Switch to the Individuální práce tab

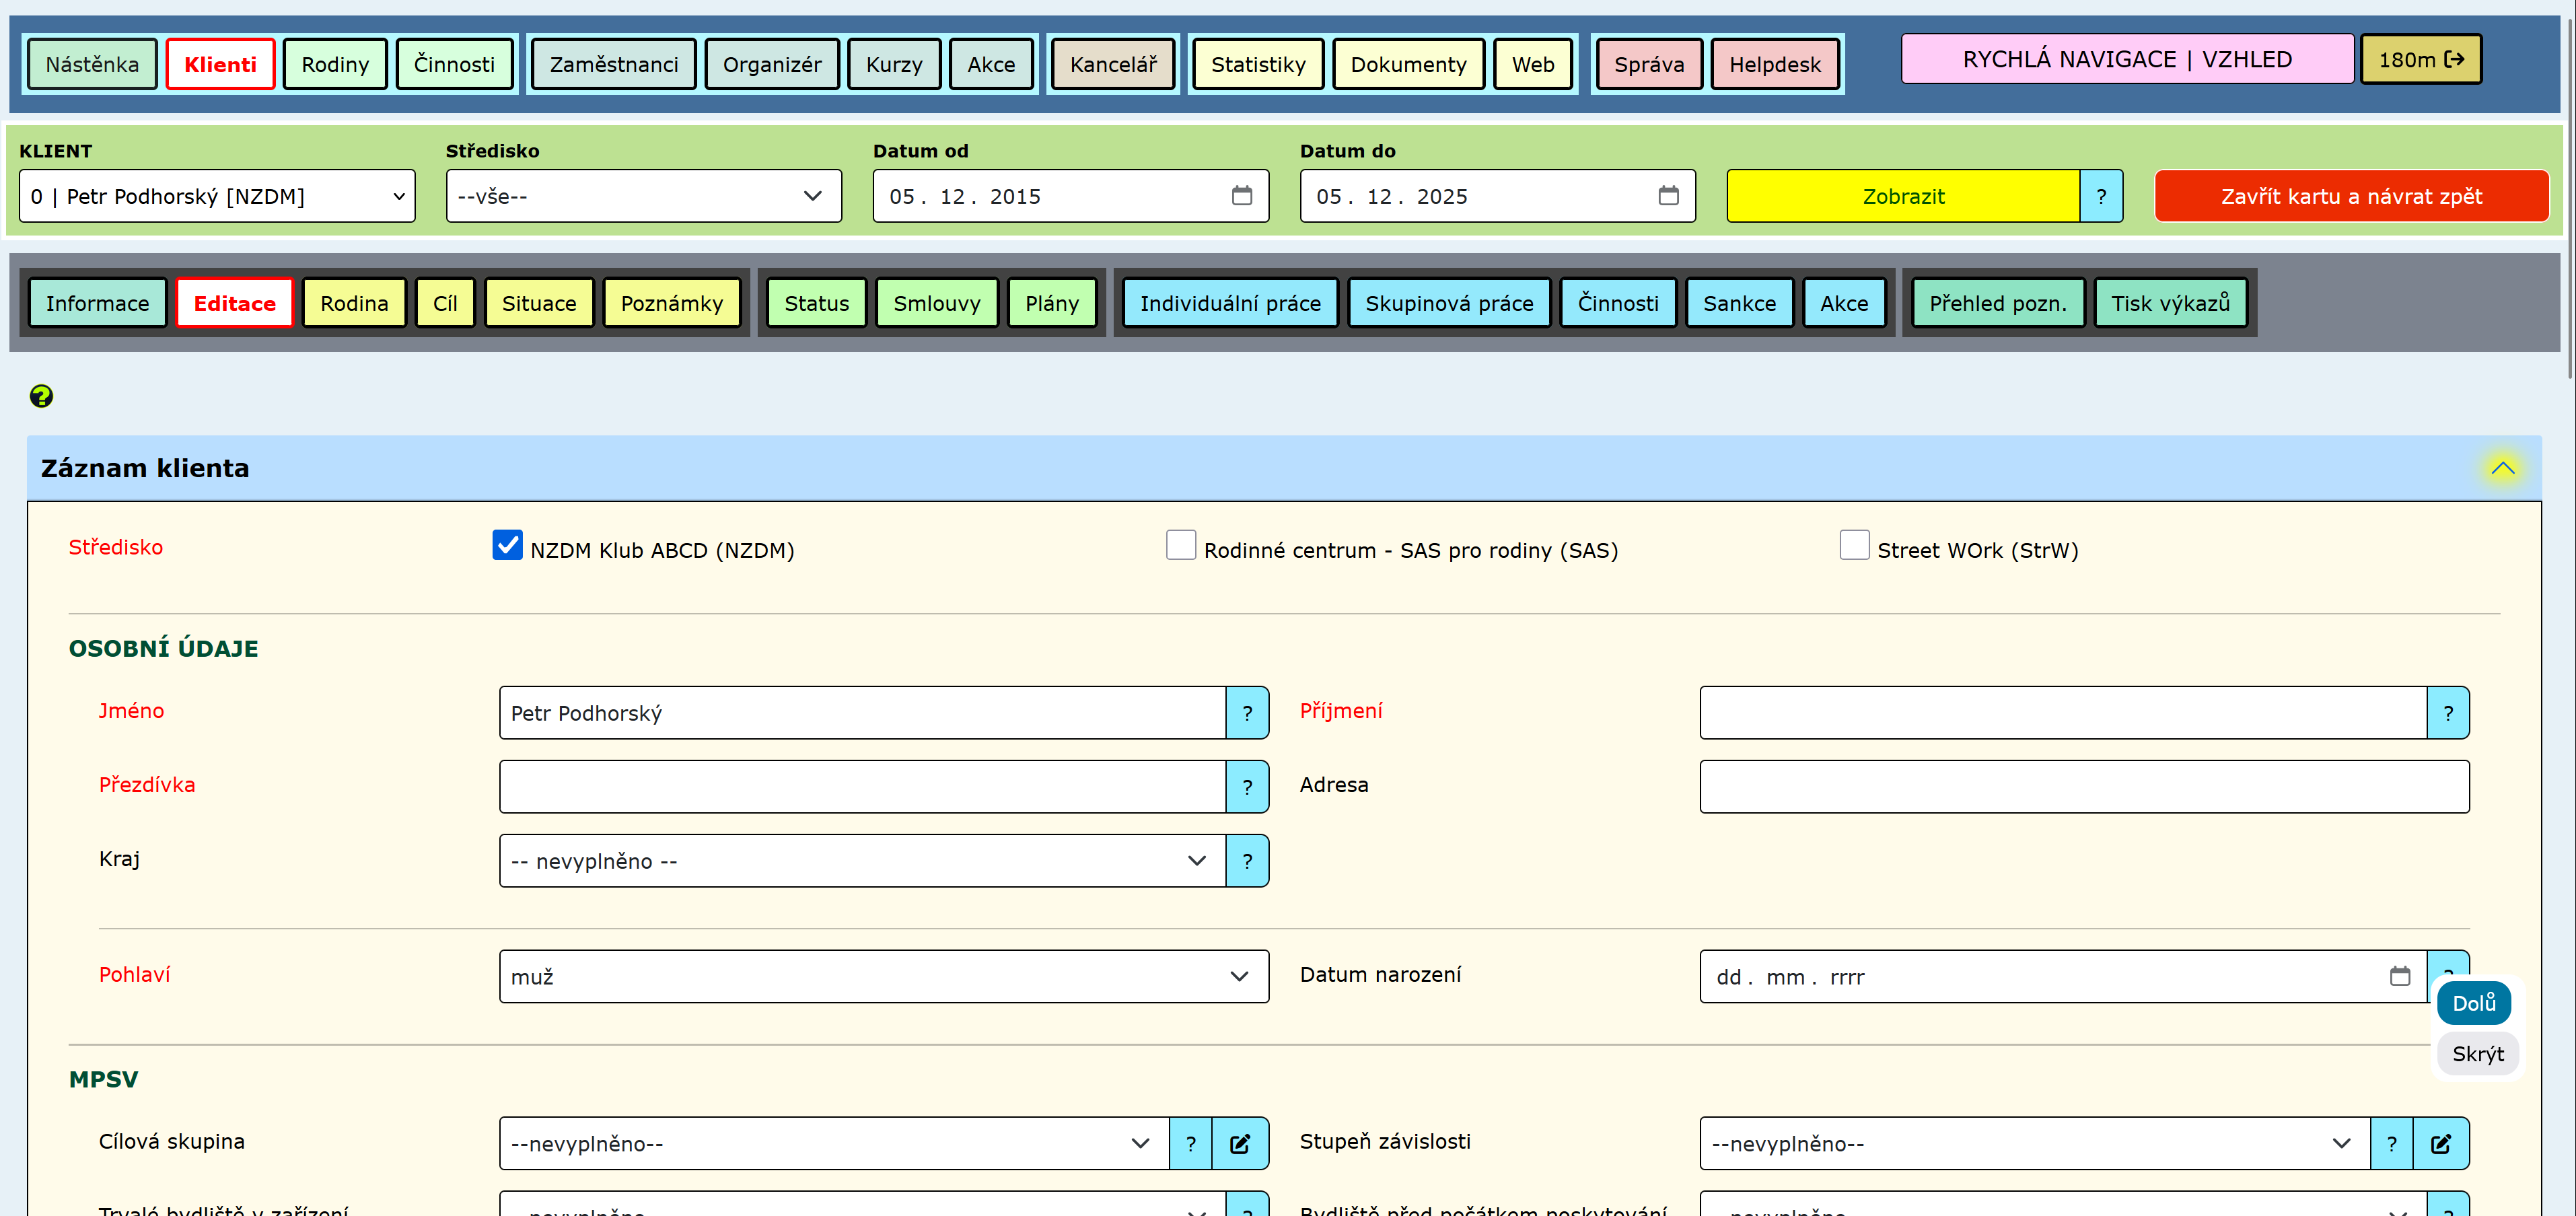coord(1229,303)
